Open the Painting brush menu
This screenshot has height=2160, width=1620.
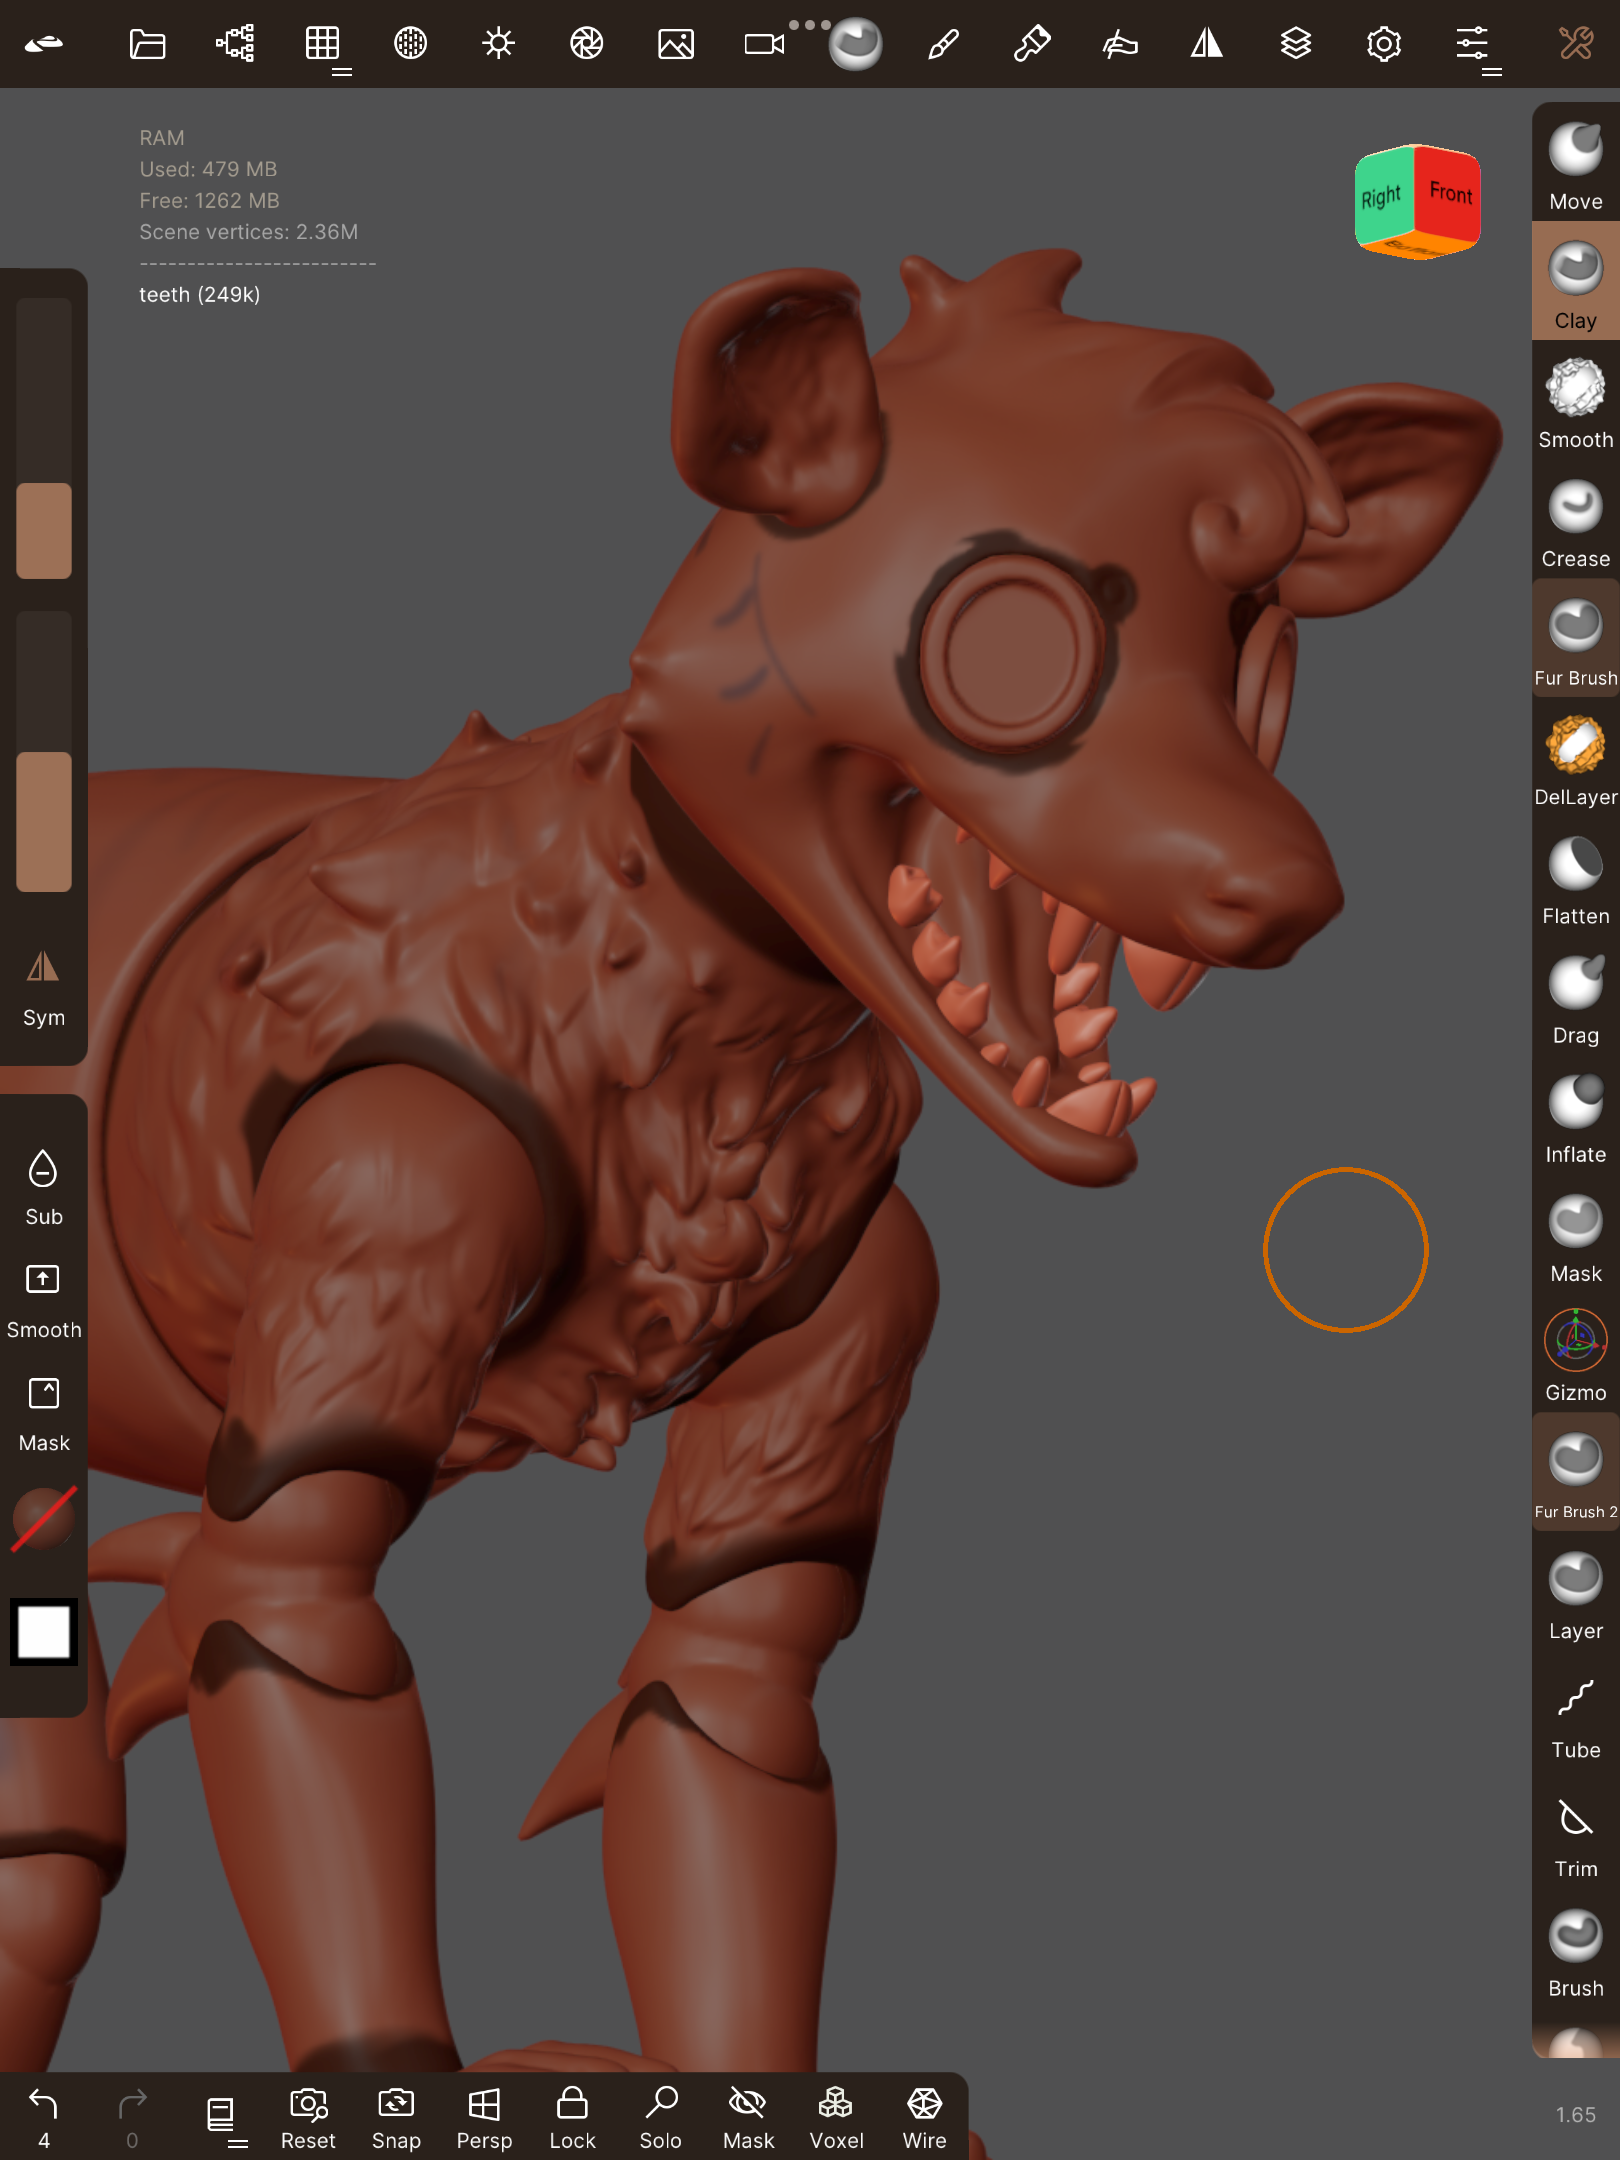[x=1031, y=44]
